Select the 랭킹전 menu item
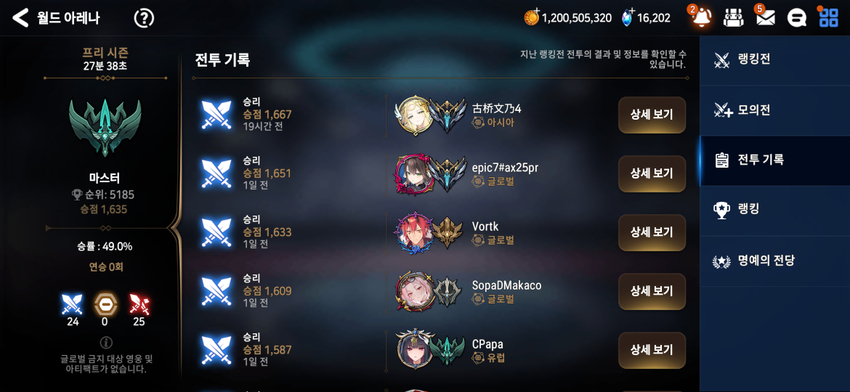 pos(775,60)
